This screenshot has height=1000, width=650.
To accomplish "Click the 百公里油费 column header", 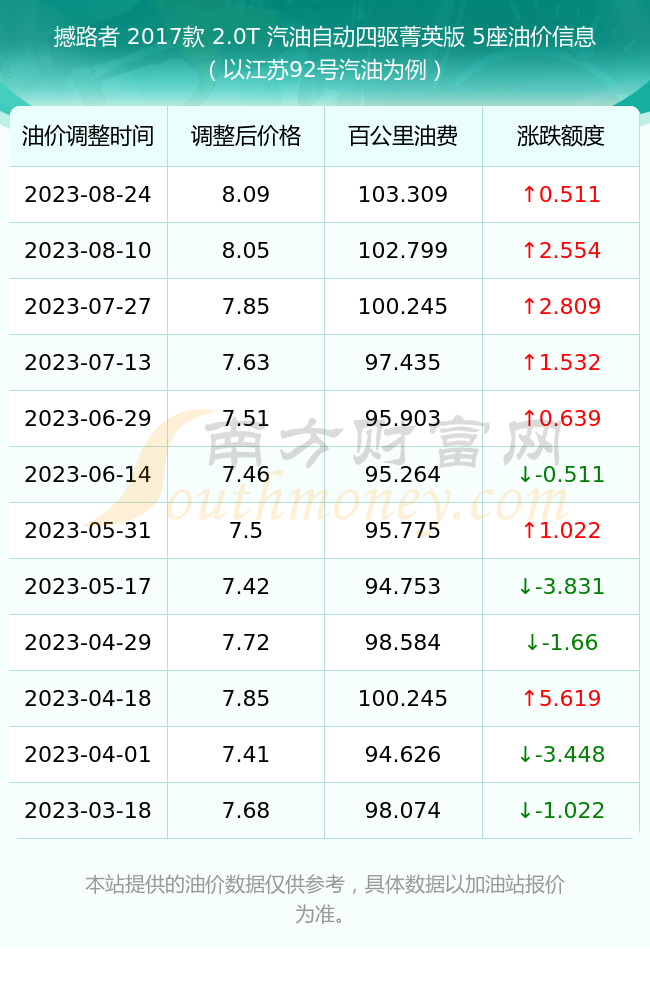I will pos(403,136).
